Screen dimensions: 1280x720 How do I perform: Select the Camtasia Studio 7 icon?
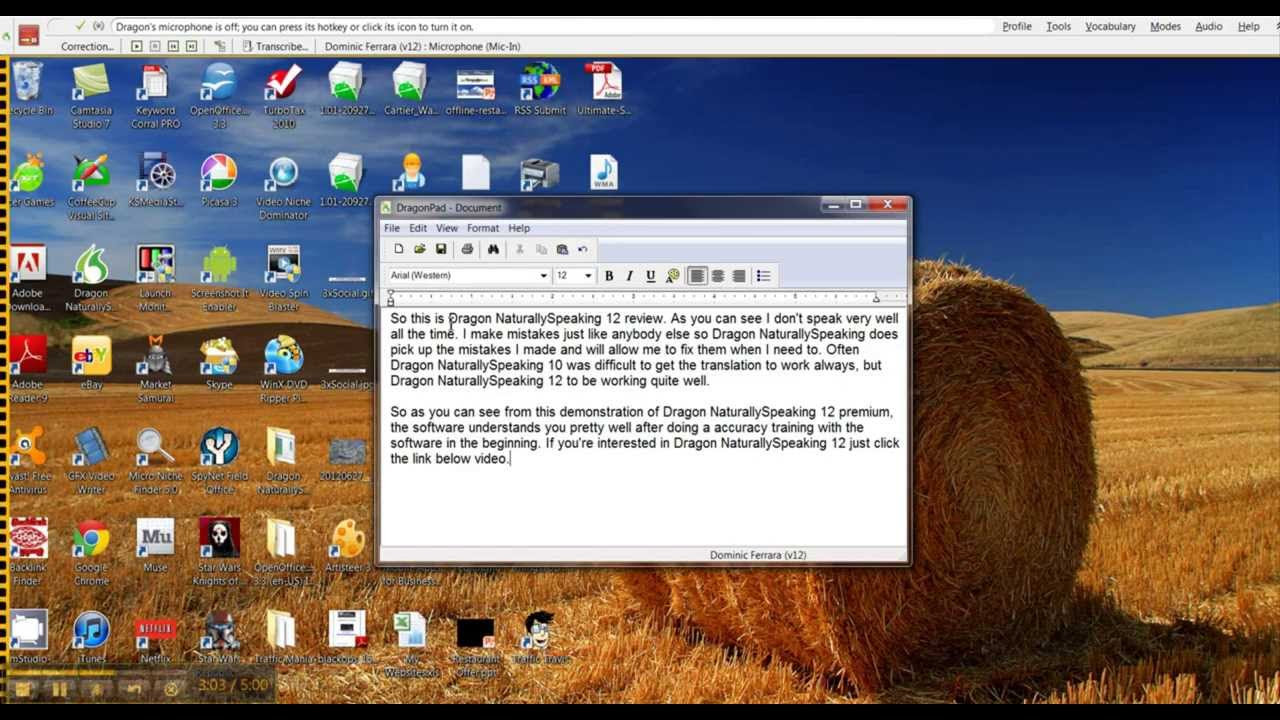[x=91, y=97]
